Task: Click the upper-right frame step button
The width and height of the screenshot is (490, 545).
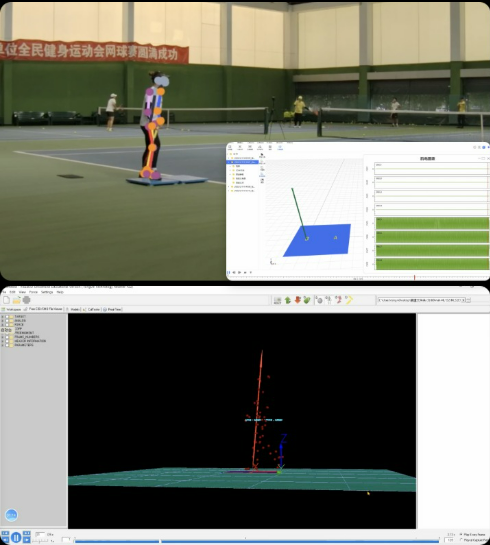Action: [x=26, y=534]
